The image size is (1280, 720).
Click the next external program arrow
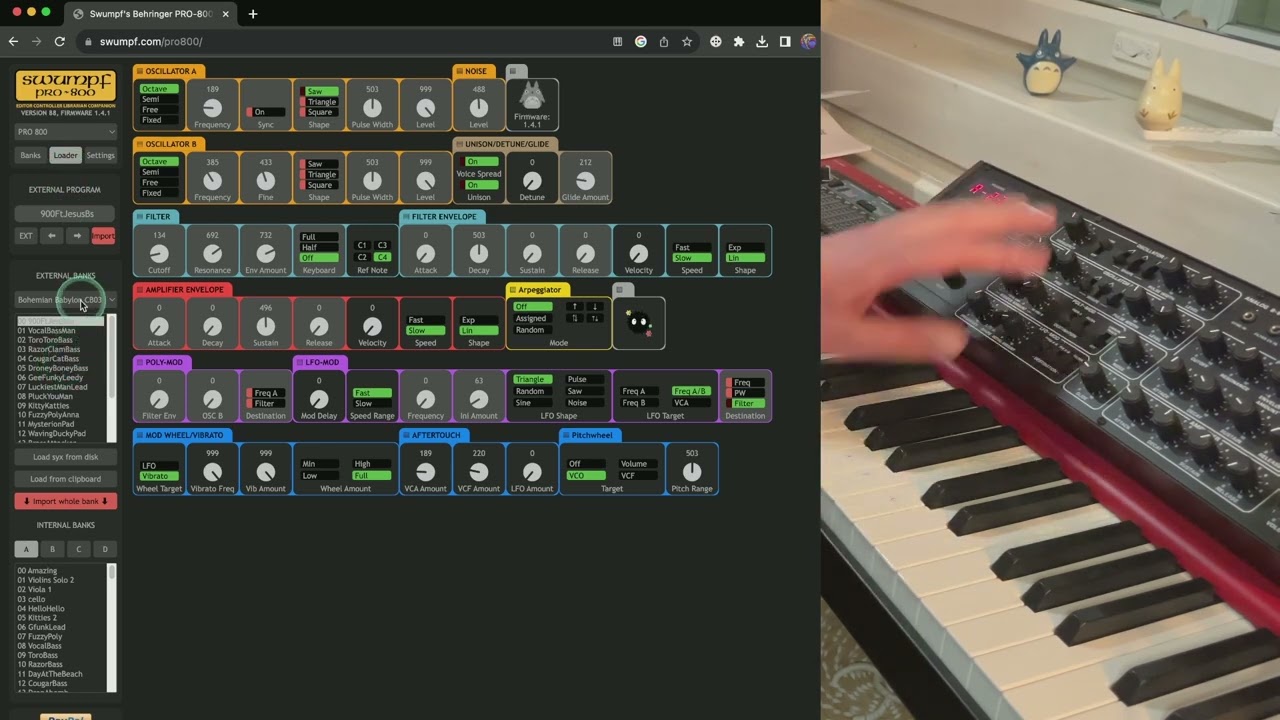pyautogui.click(x=77, y=236)
